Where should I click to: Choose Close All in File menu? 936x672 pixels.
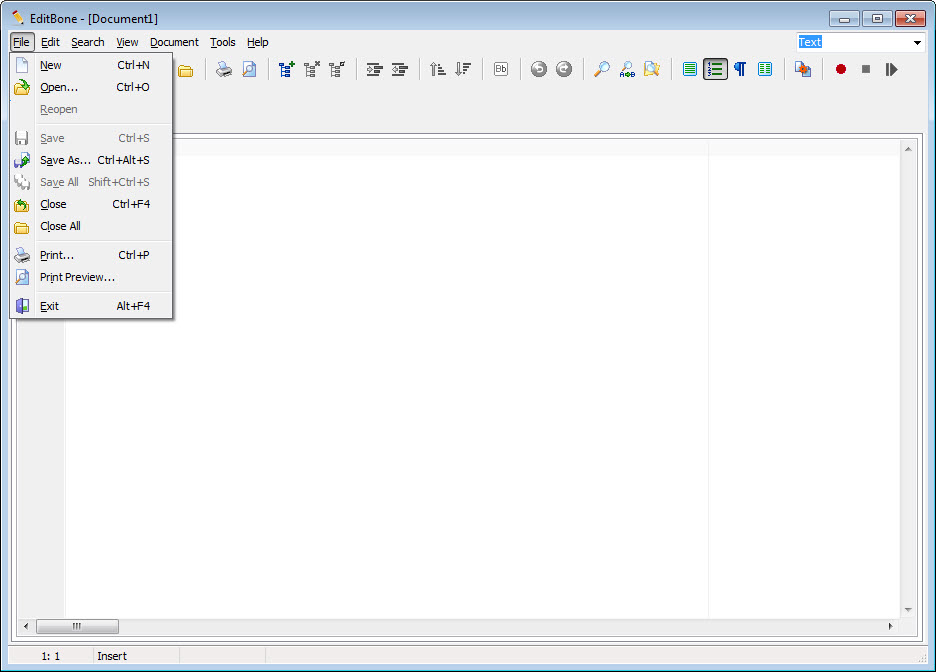point(91,226)
